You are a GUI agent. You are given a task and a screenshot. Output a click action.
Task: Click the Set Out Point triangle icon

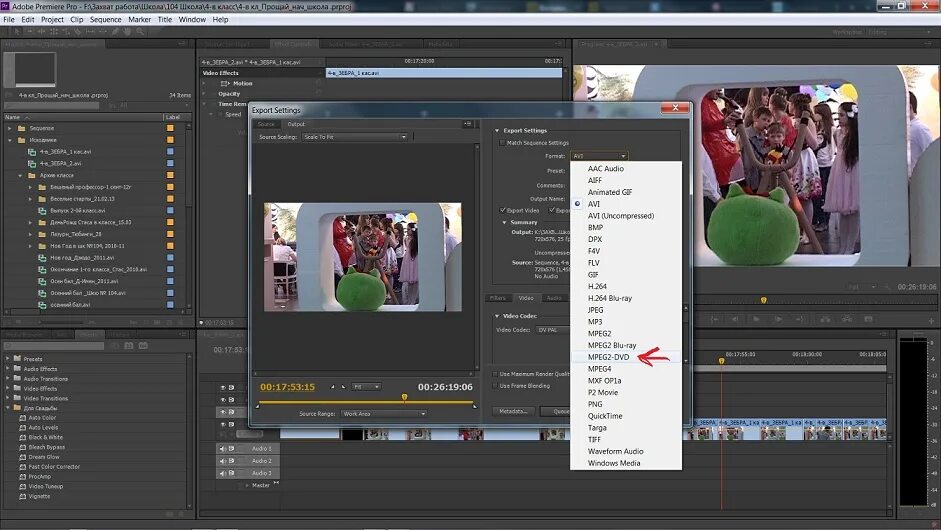(x=343, y=387)
